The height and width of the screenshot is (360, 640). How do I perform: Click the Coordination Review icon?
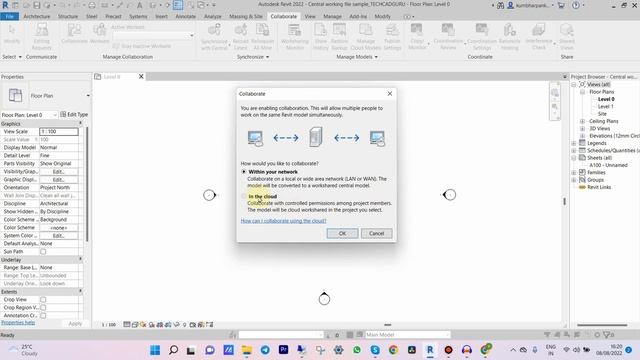point(448,36)
